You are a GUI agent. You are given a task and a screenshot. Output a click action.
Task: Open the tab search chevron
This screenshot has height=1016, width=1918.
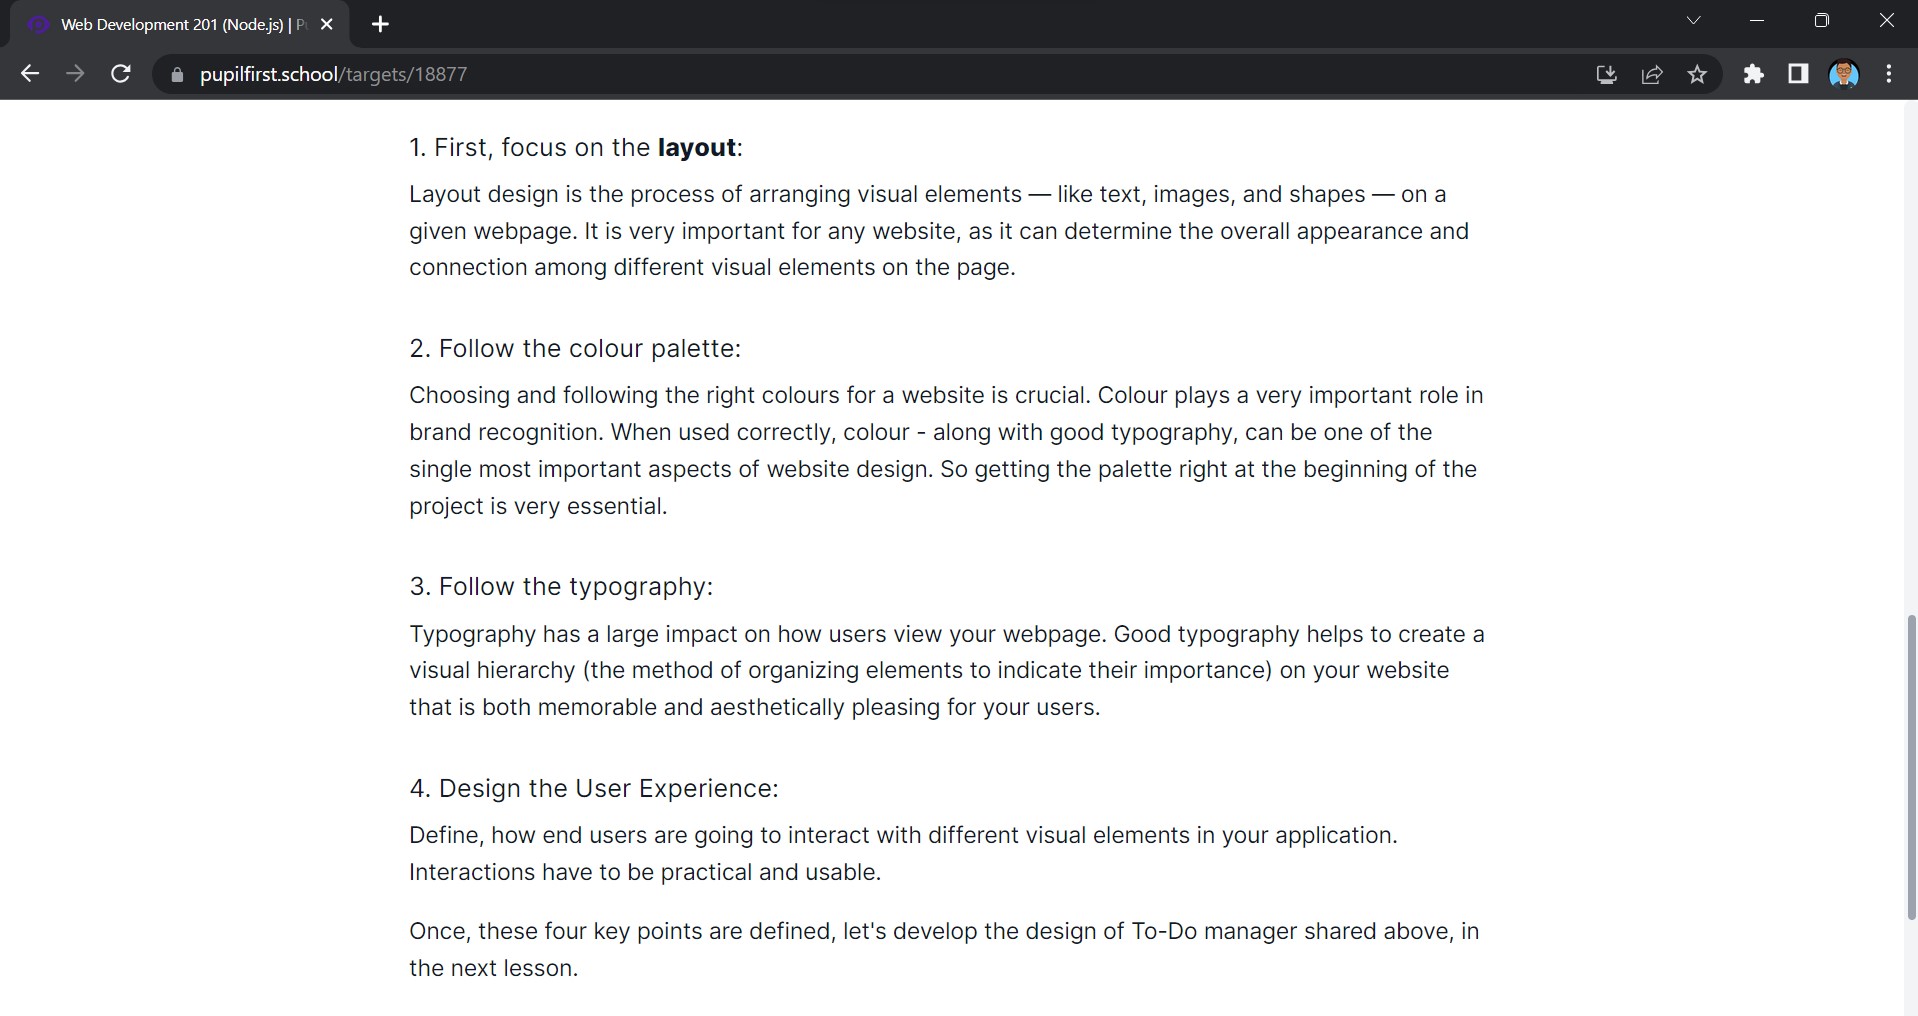coord(1694,20)
